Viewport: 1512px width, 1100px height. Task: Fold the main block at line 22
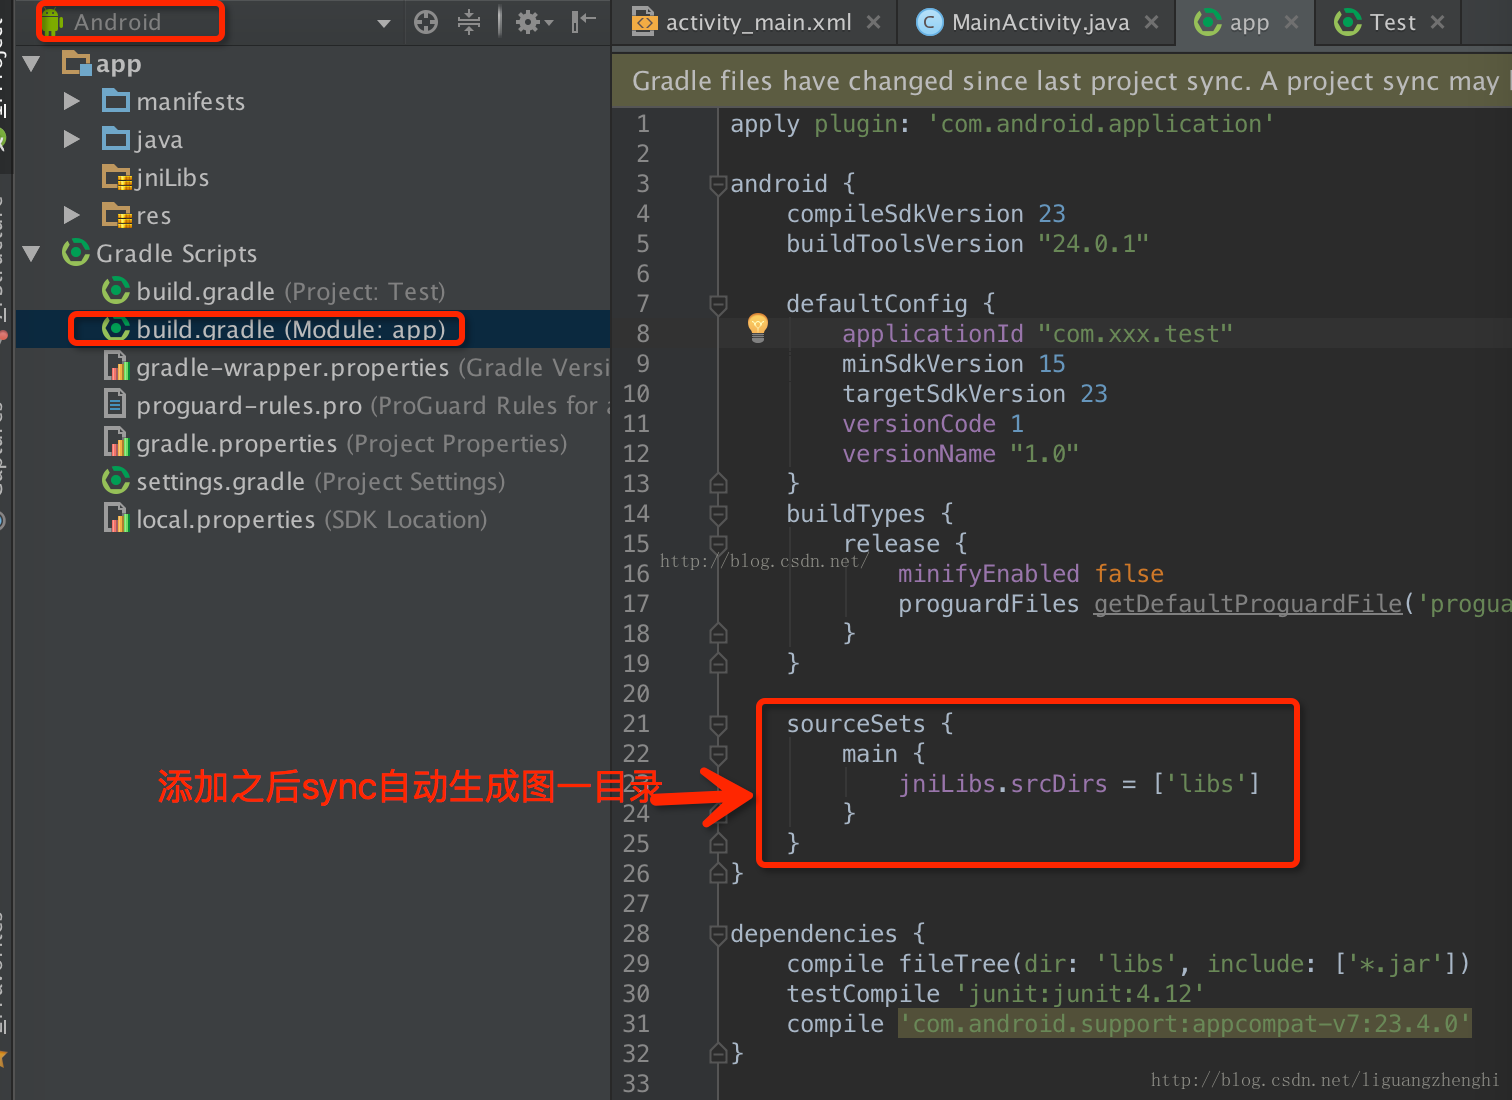pos(718,754)
